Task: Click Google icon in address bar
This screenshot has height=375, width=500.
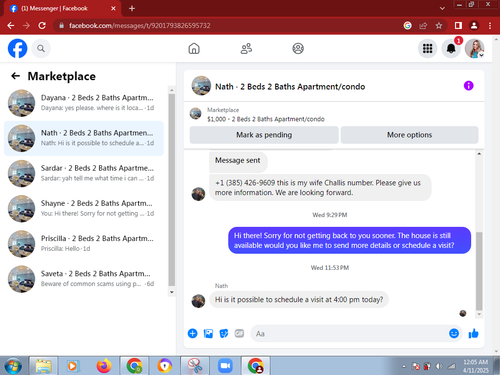Action: (x=407, y=25)
